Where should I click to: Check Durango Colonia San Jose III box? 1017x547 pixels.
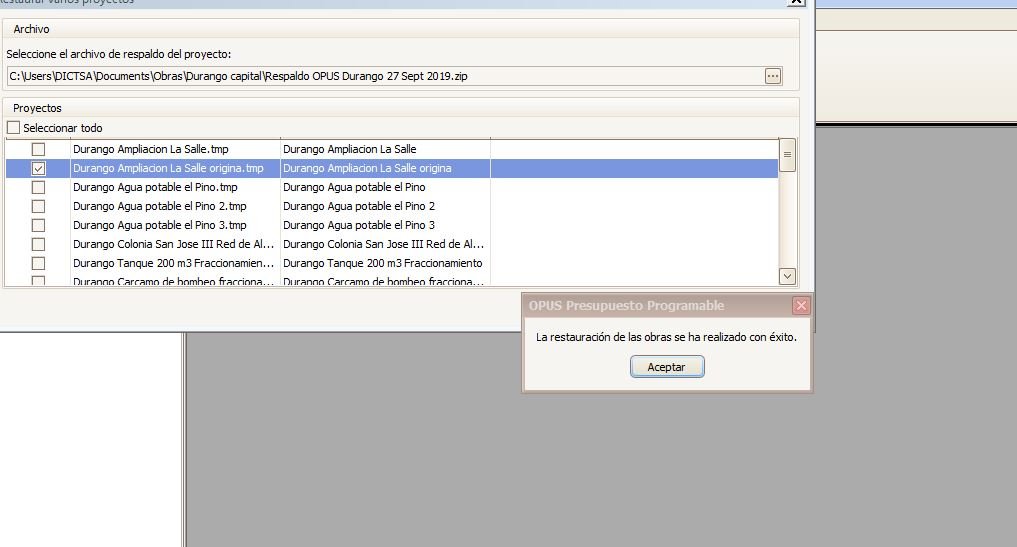coord(38,244)
